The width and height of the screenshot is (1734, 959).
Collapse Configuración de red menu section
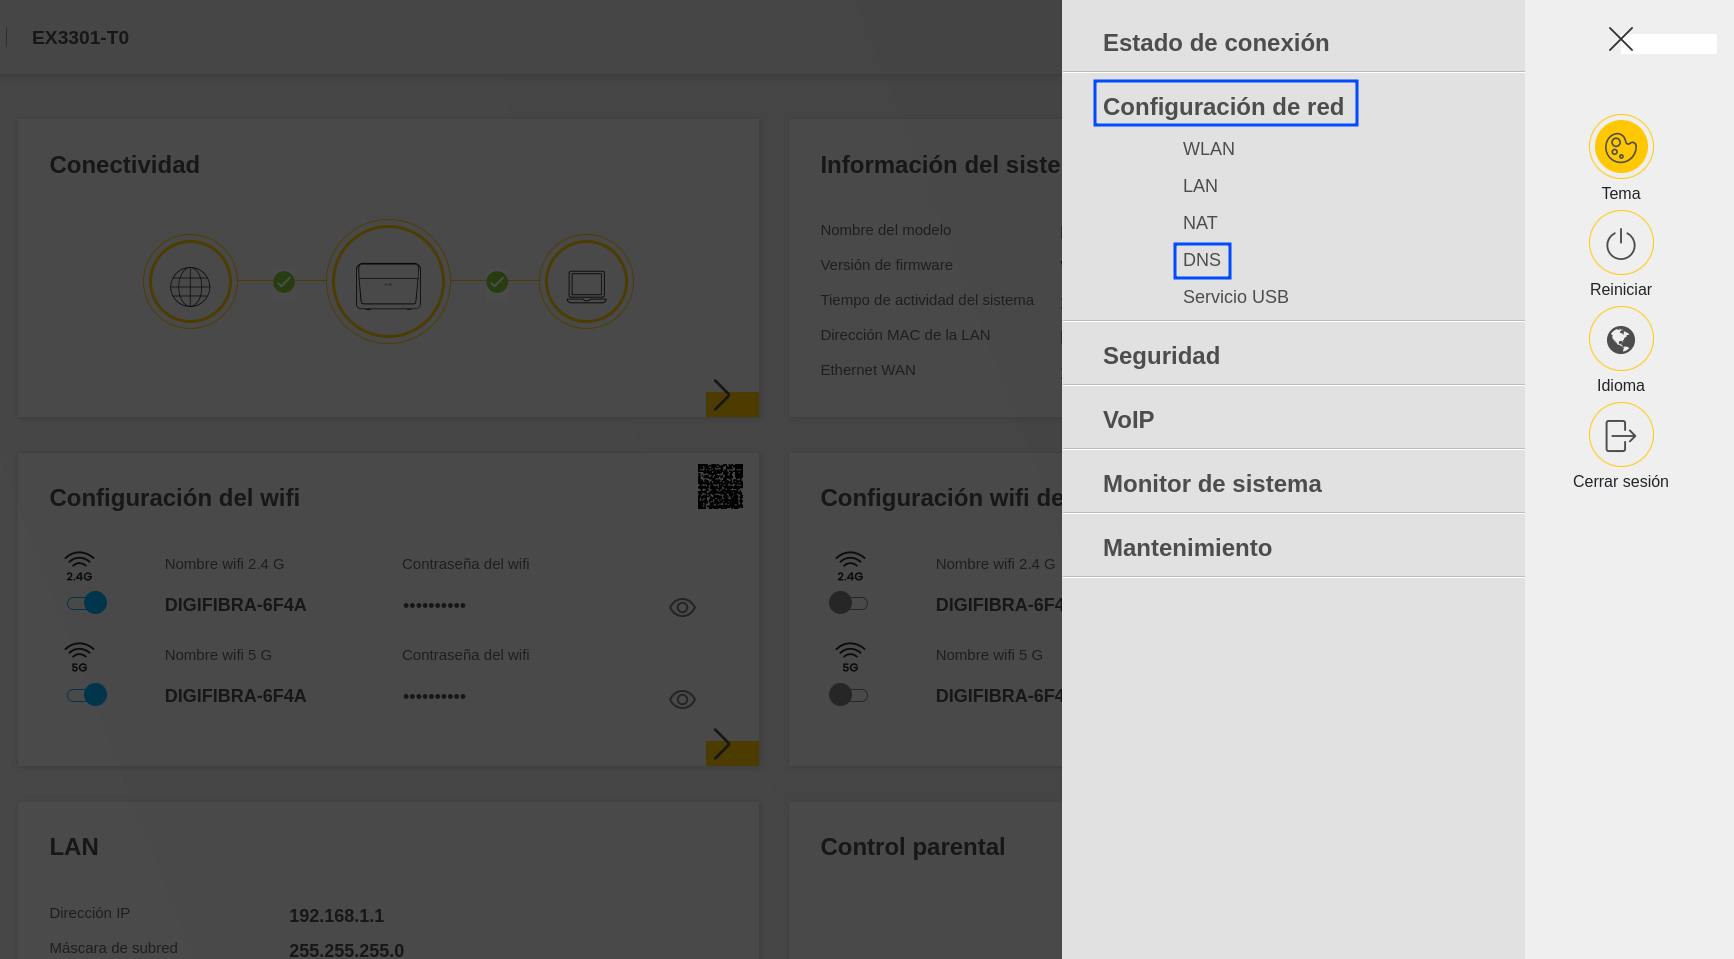pos(1224,106)
